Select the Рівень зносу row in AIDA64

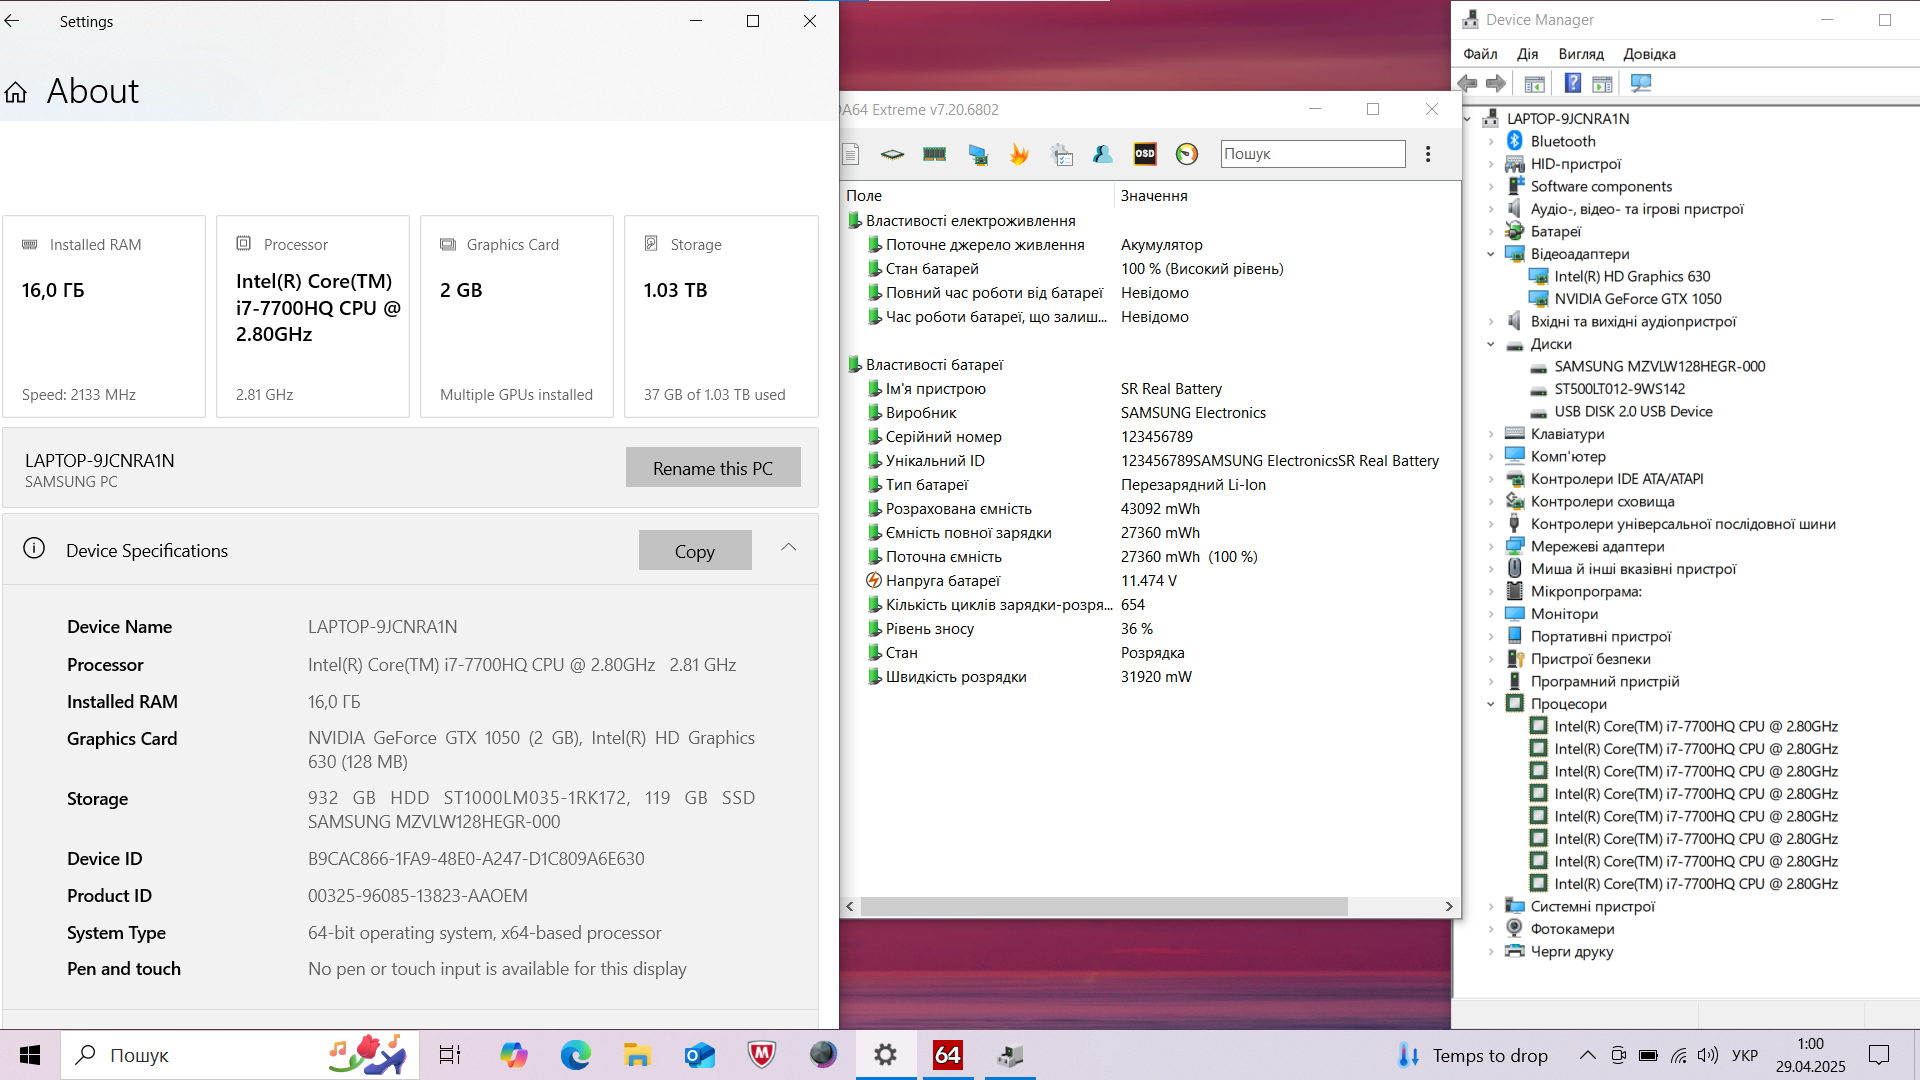click(1150, 629)
